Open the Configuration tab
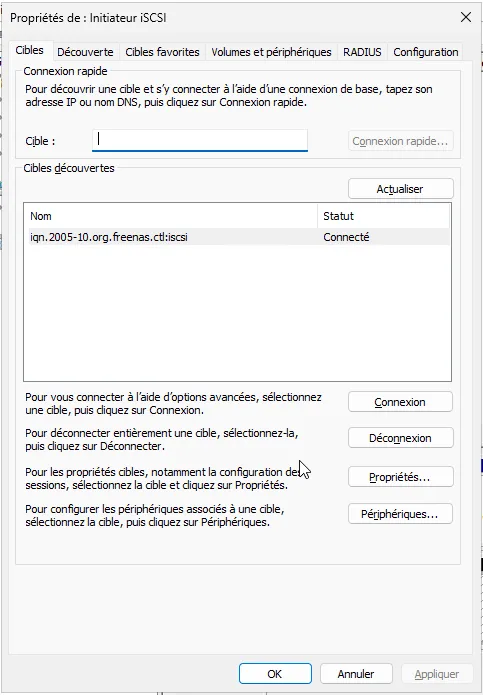 [425, 52]
